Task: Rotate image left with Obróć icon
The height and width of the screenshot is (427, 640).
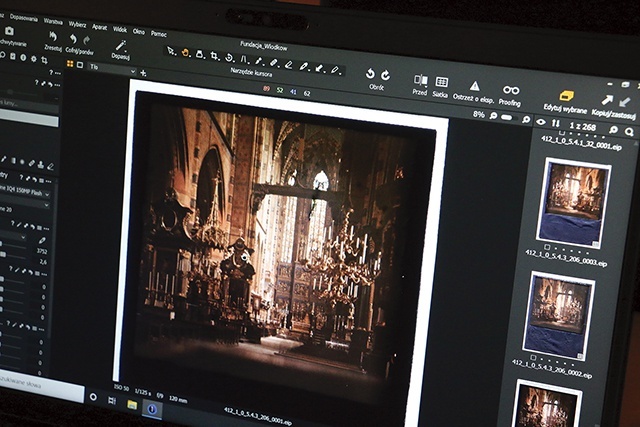Action: coord(370,73)
